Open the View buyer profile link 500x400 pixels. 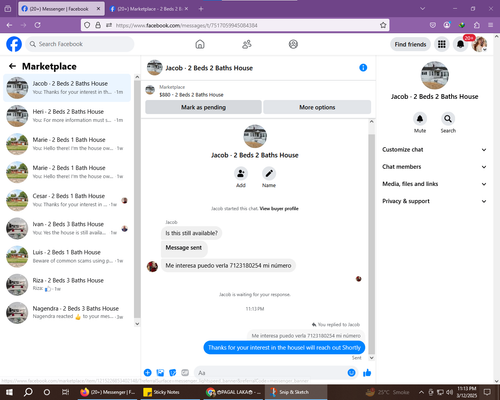click(279, 209)
